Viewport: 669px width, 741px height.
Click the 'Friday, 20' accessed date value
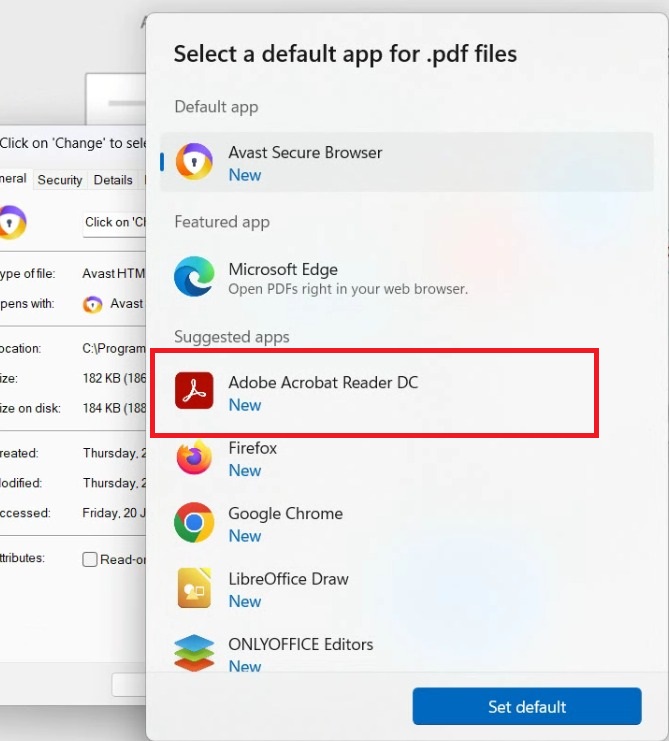113,513
